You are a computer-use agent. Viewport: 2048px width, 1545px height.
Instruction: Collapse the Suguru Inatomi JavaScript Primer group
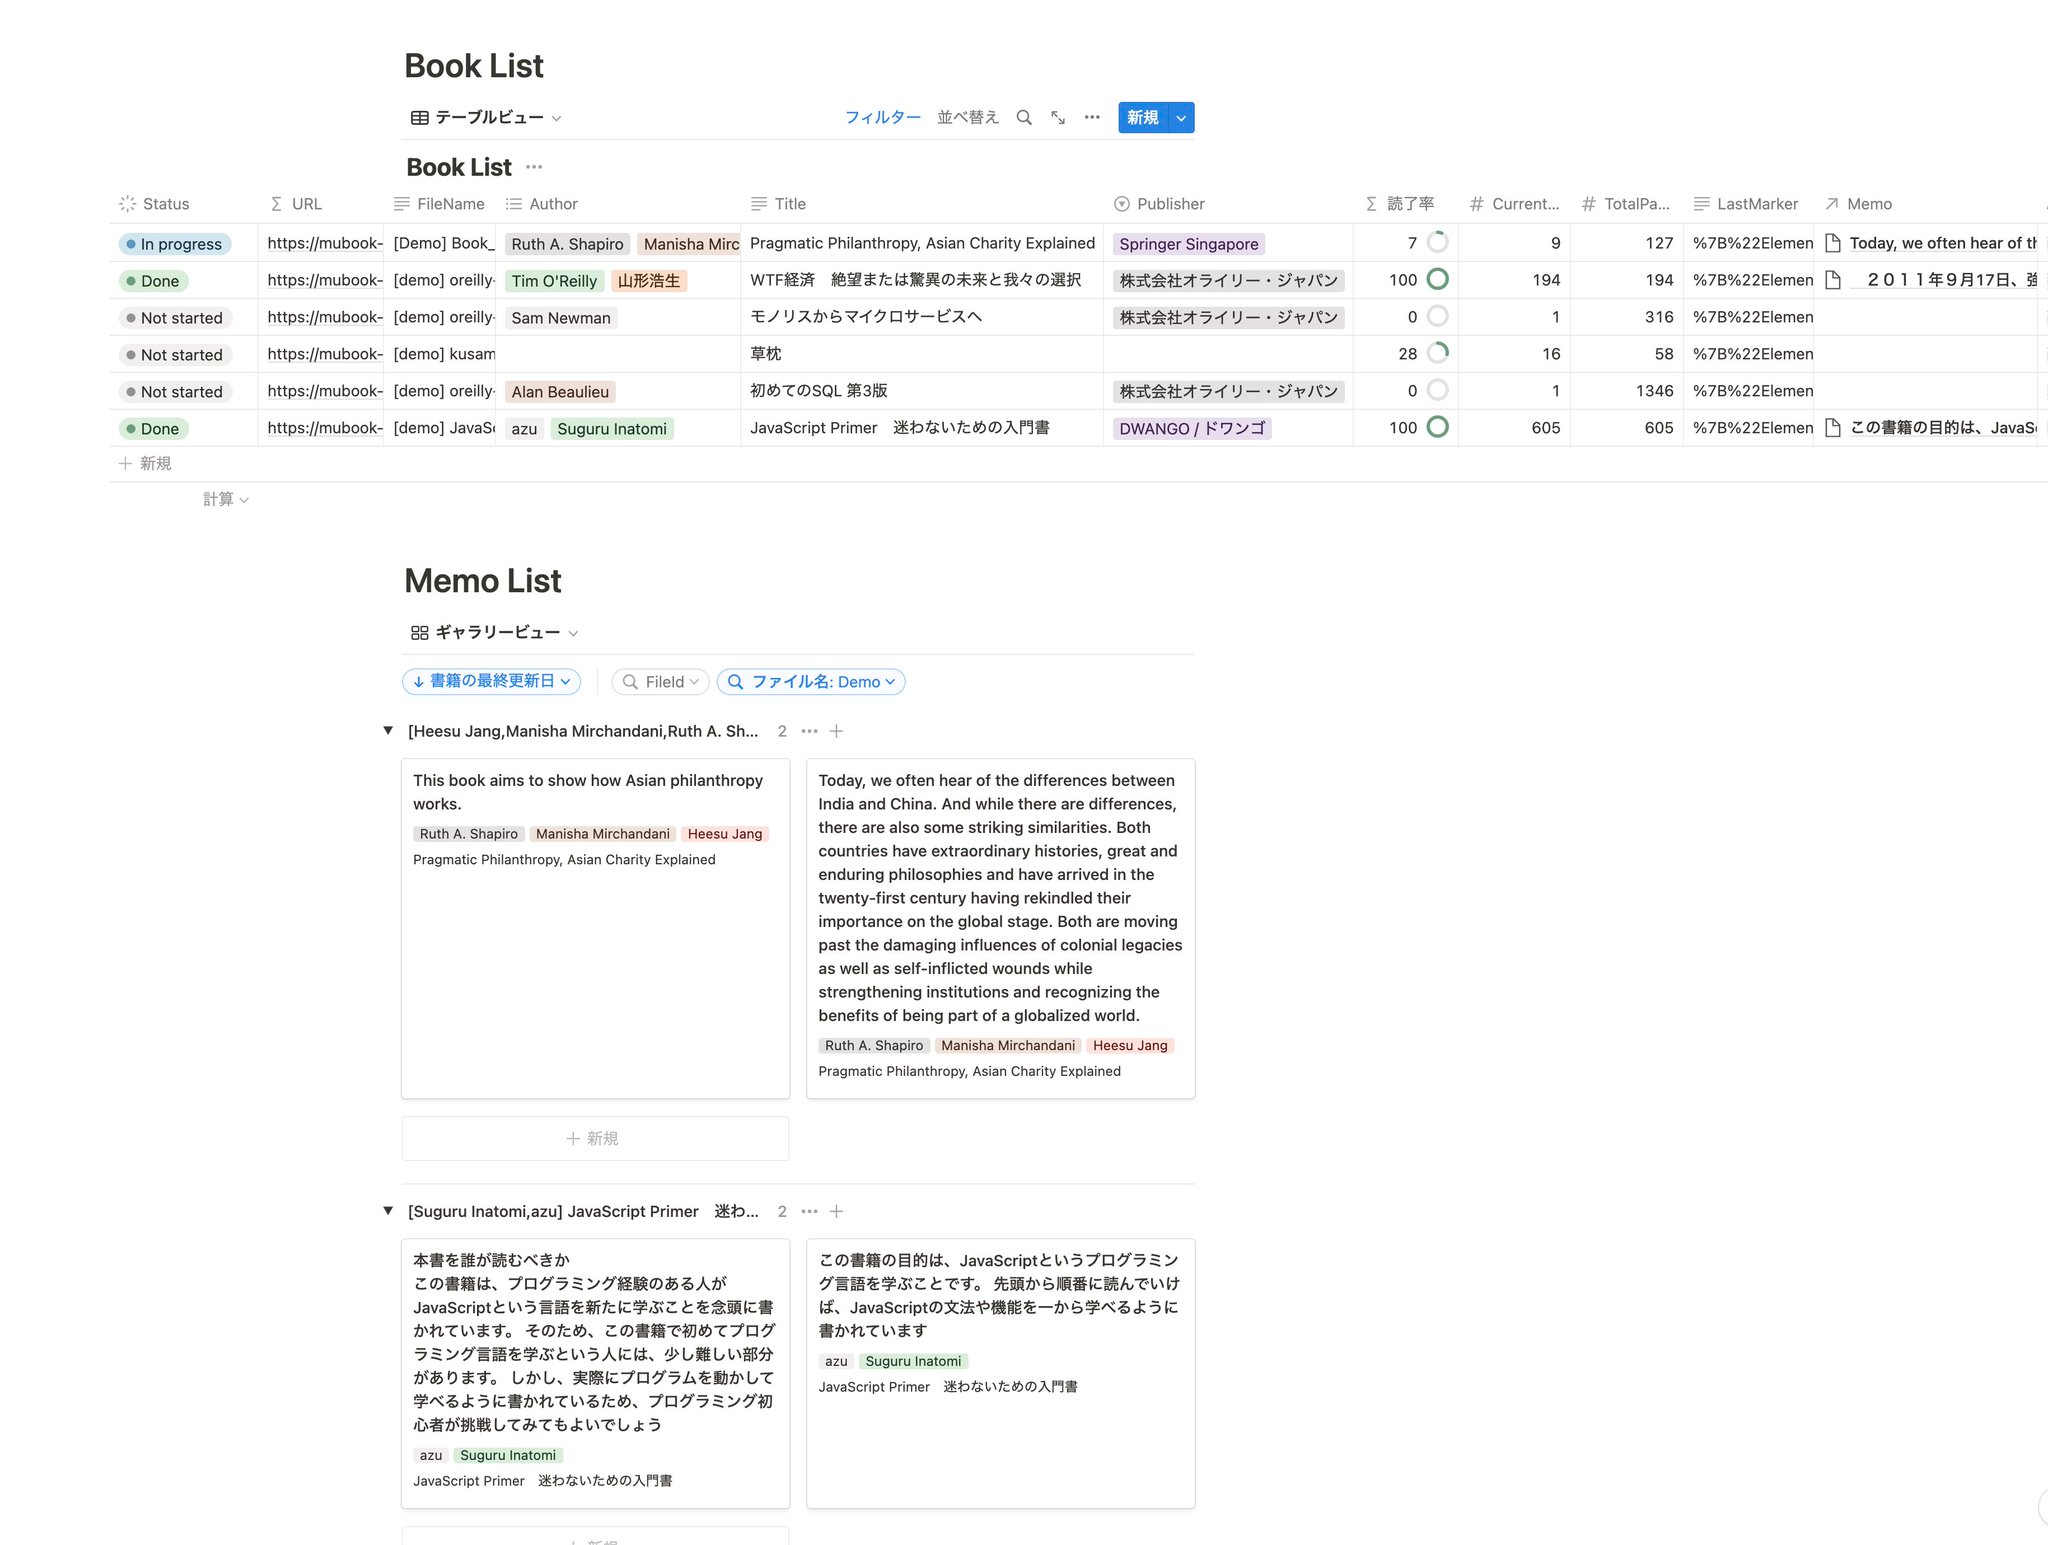(x=388, y=1211)
